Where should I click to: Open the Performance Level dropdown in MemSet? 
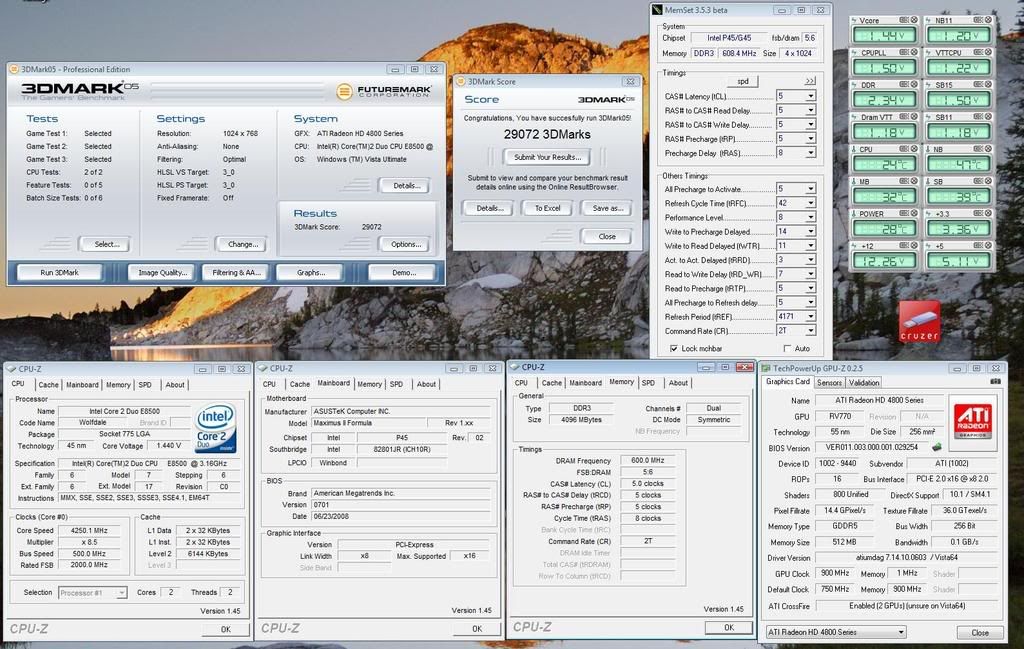(x=810, y=217)
